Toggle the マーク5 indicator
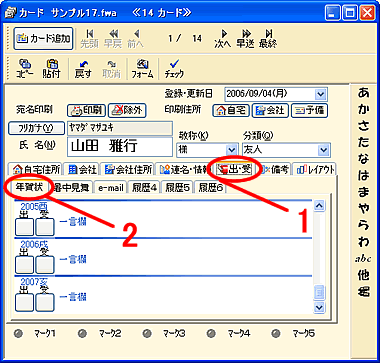380x363 pixels. point(275,333)
